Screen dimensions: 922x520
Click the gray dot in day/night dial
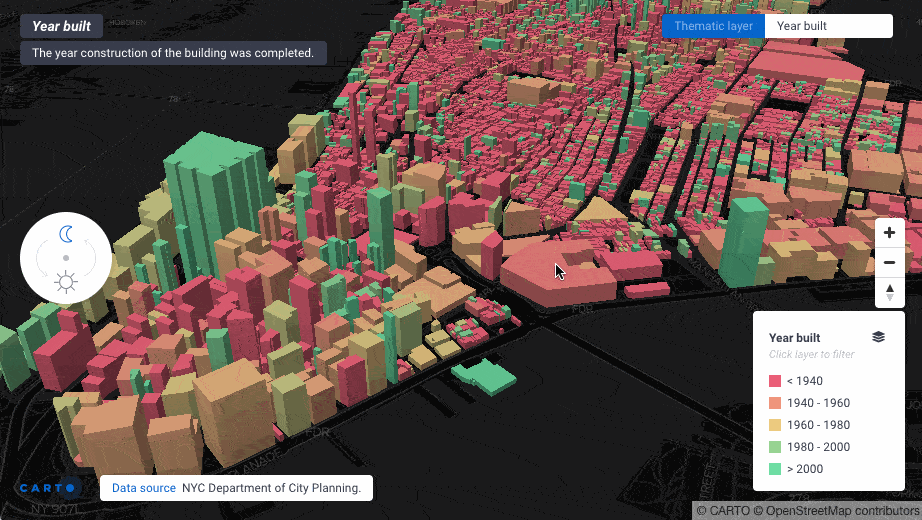click(66, 258)
